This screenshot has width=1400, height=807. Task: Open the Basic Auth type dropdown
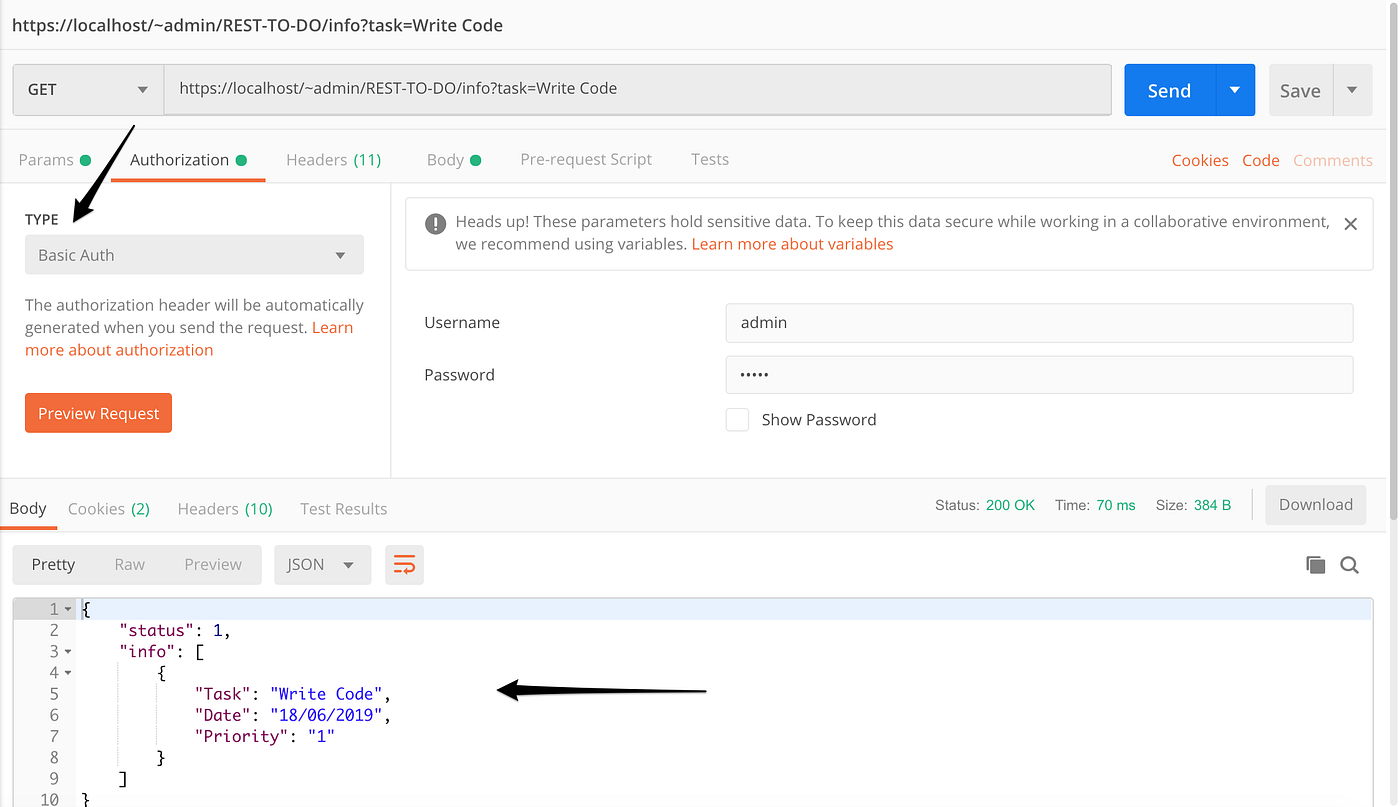pos(193,254)
